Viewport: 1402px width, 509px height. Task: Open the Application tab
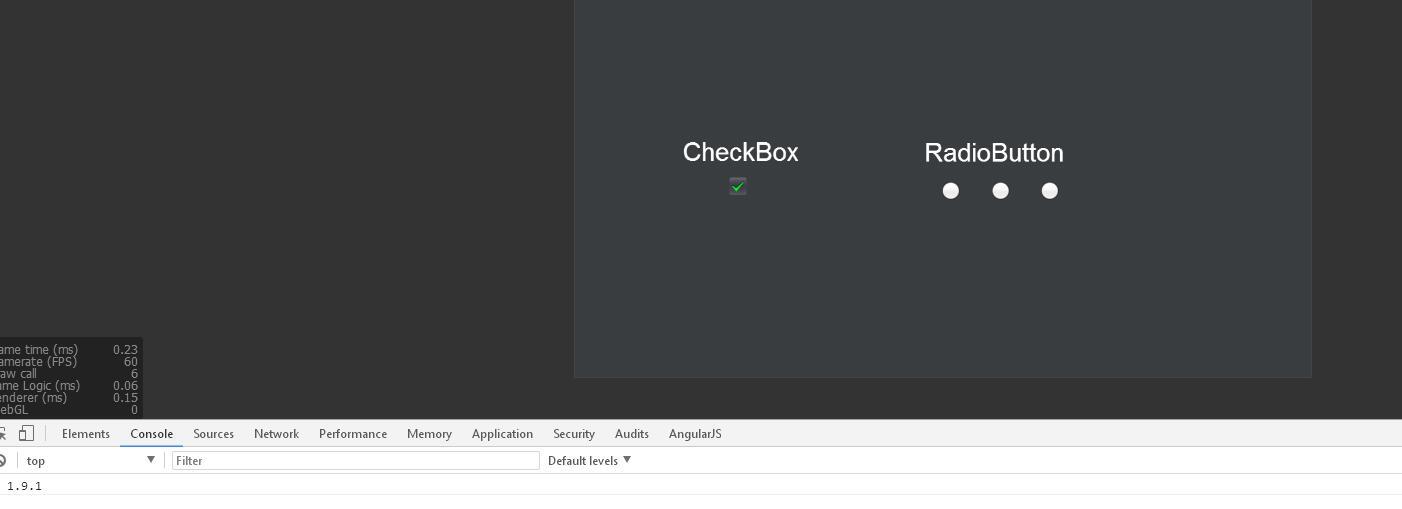[502, 434]
